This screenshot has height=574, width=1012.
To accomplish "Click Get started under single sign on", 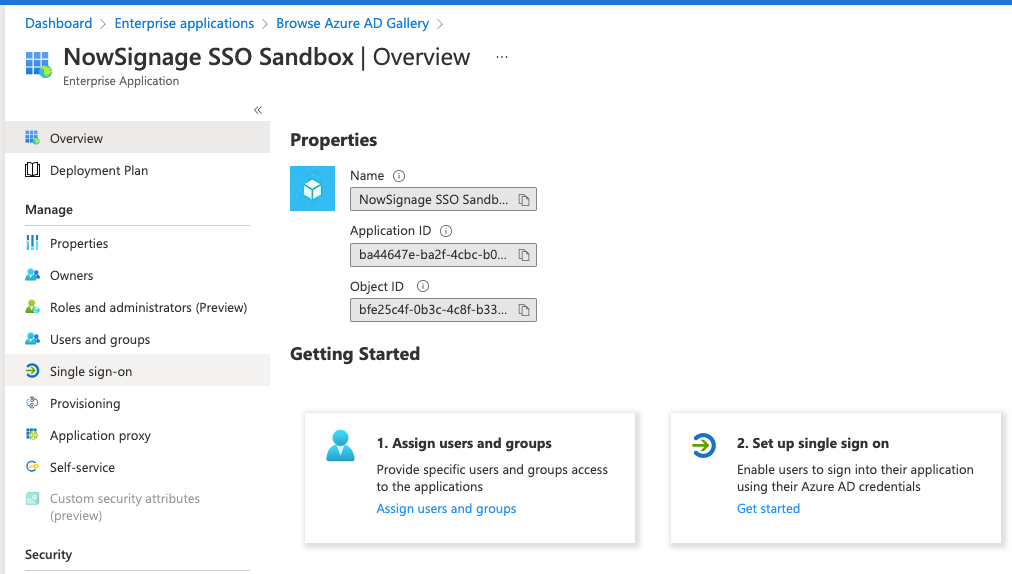I will click(x=768, y=509).
